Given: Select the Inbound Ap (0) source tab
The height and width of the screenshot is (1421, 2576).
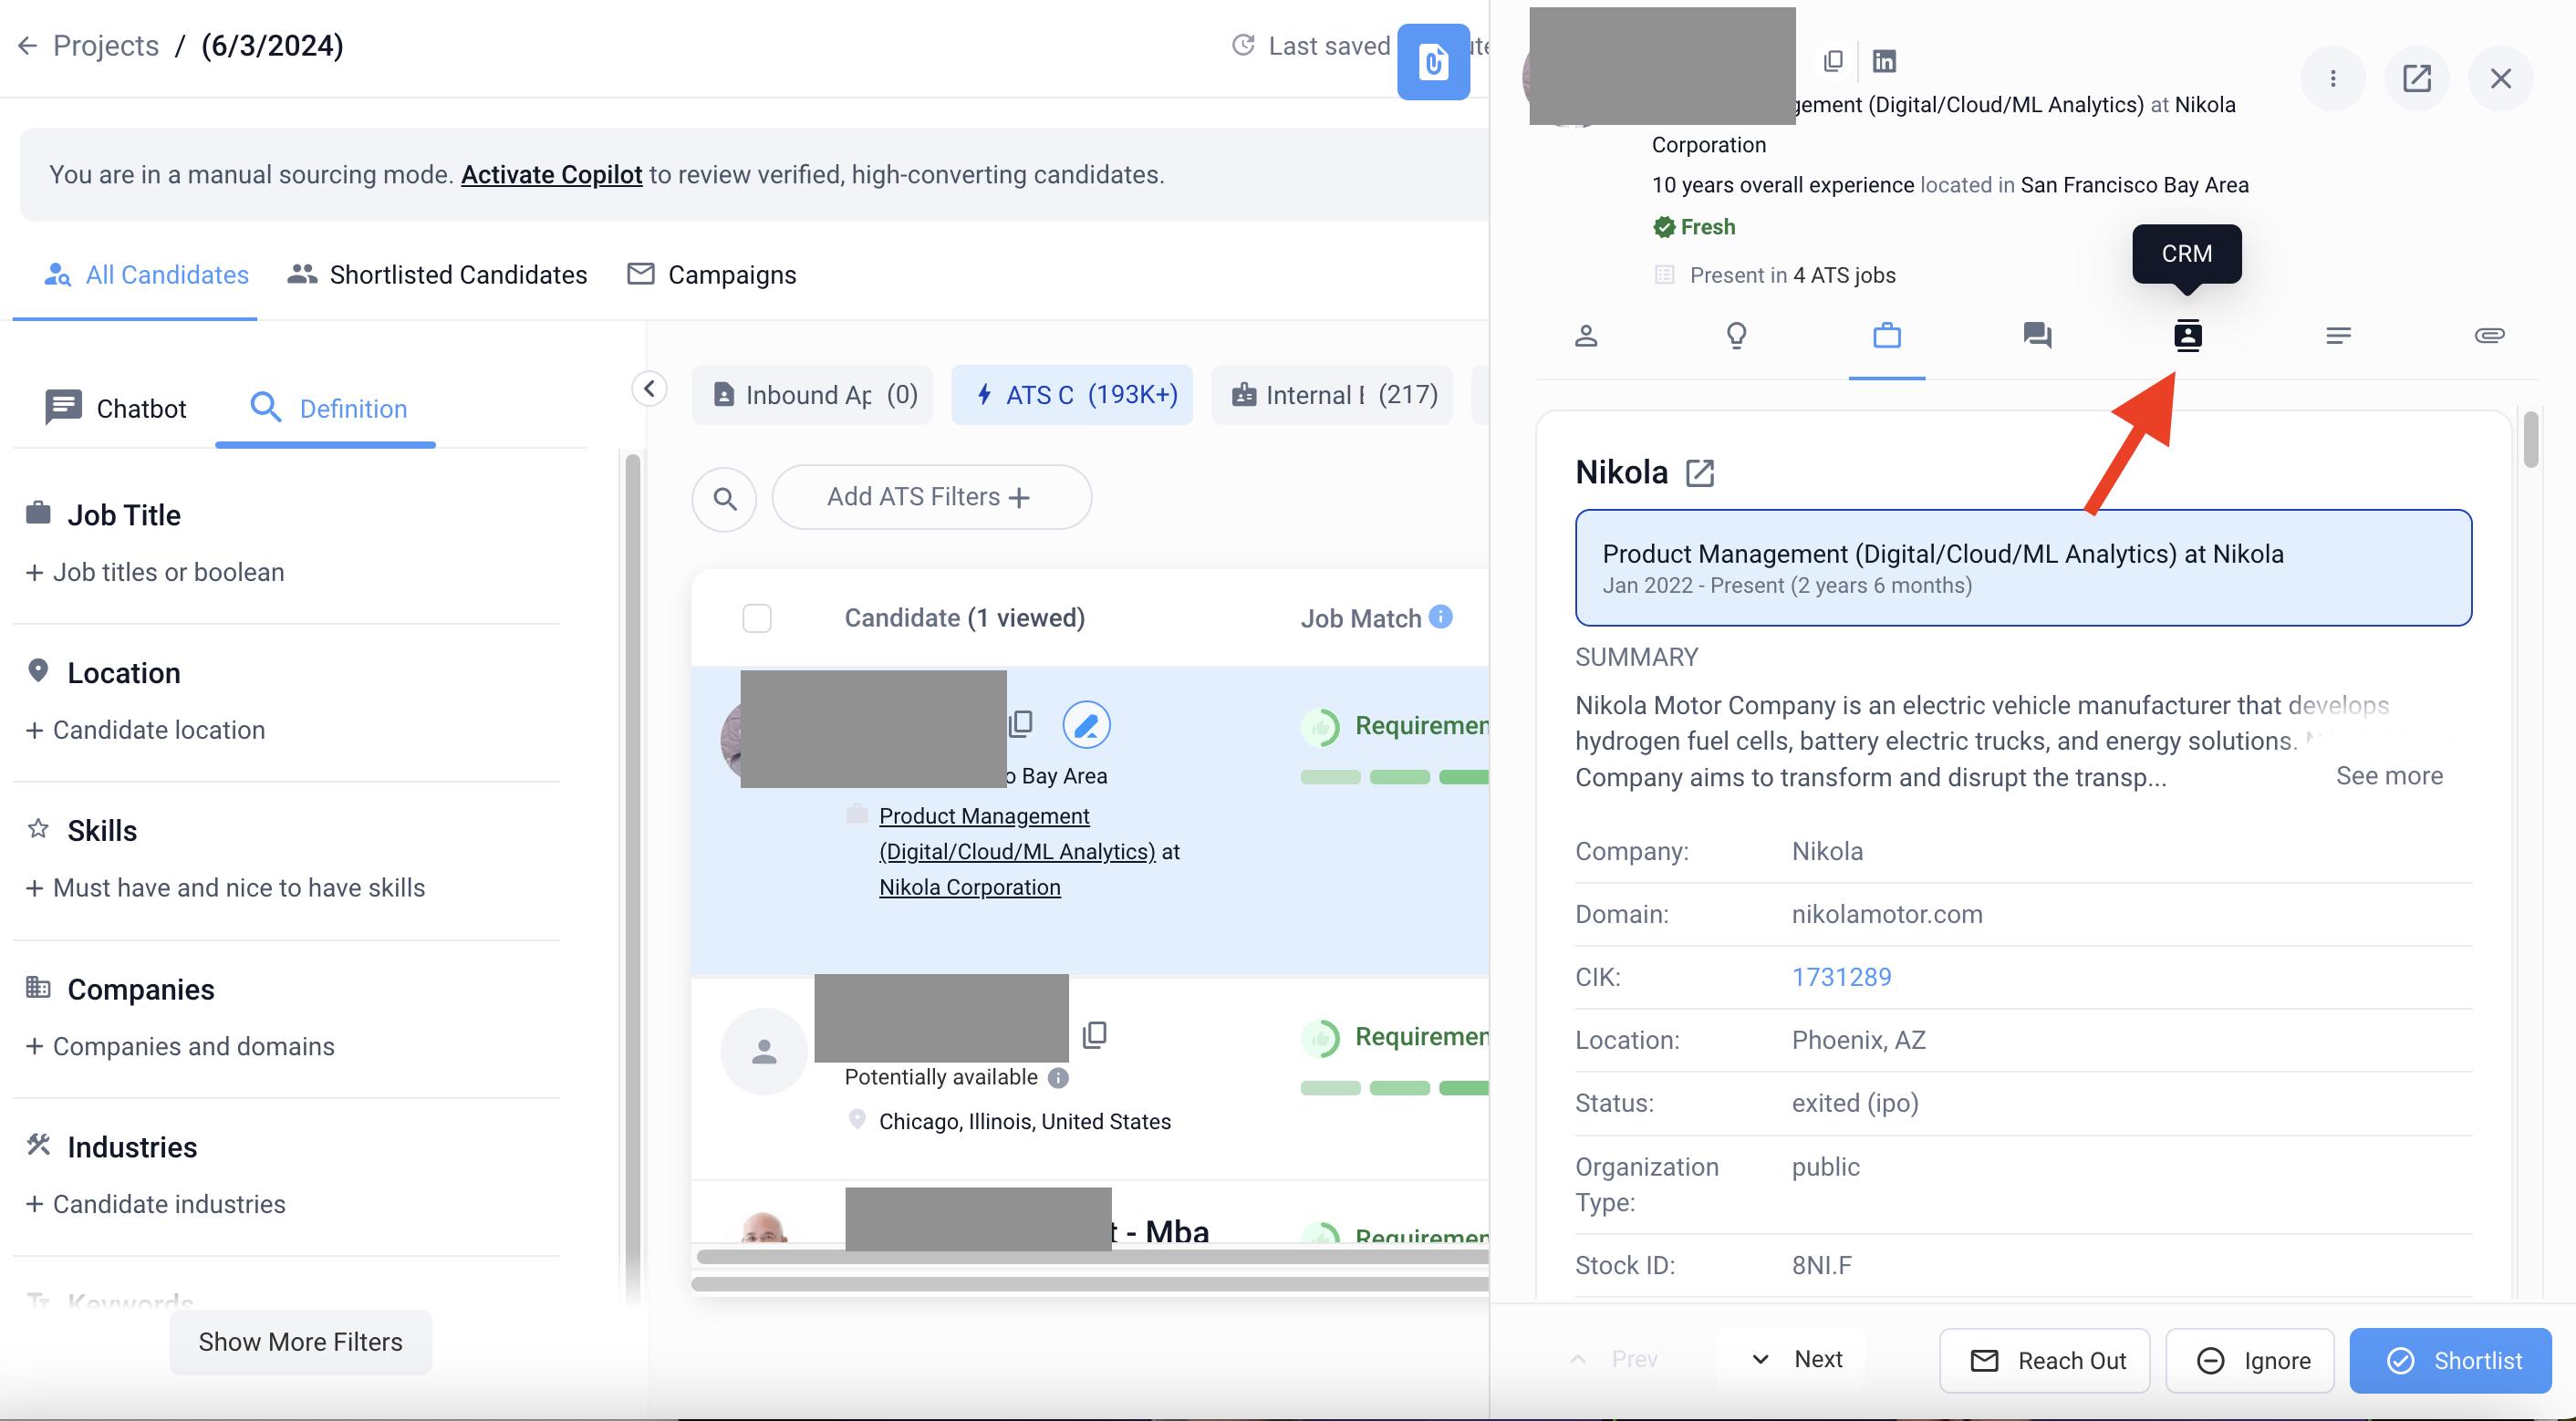Looking at the screenshot, I should pyautogui.click(x=812, y=395).
